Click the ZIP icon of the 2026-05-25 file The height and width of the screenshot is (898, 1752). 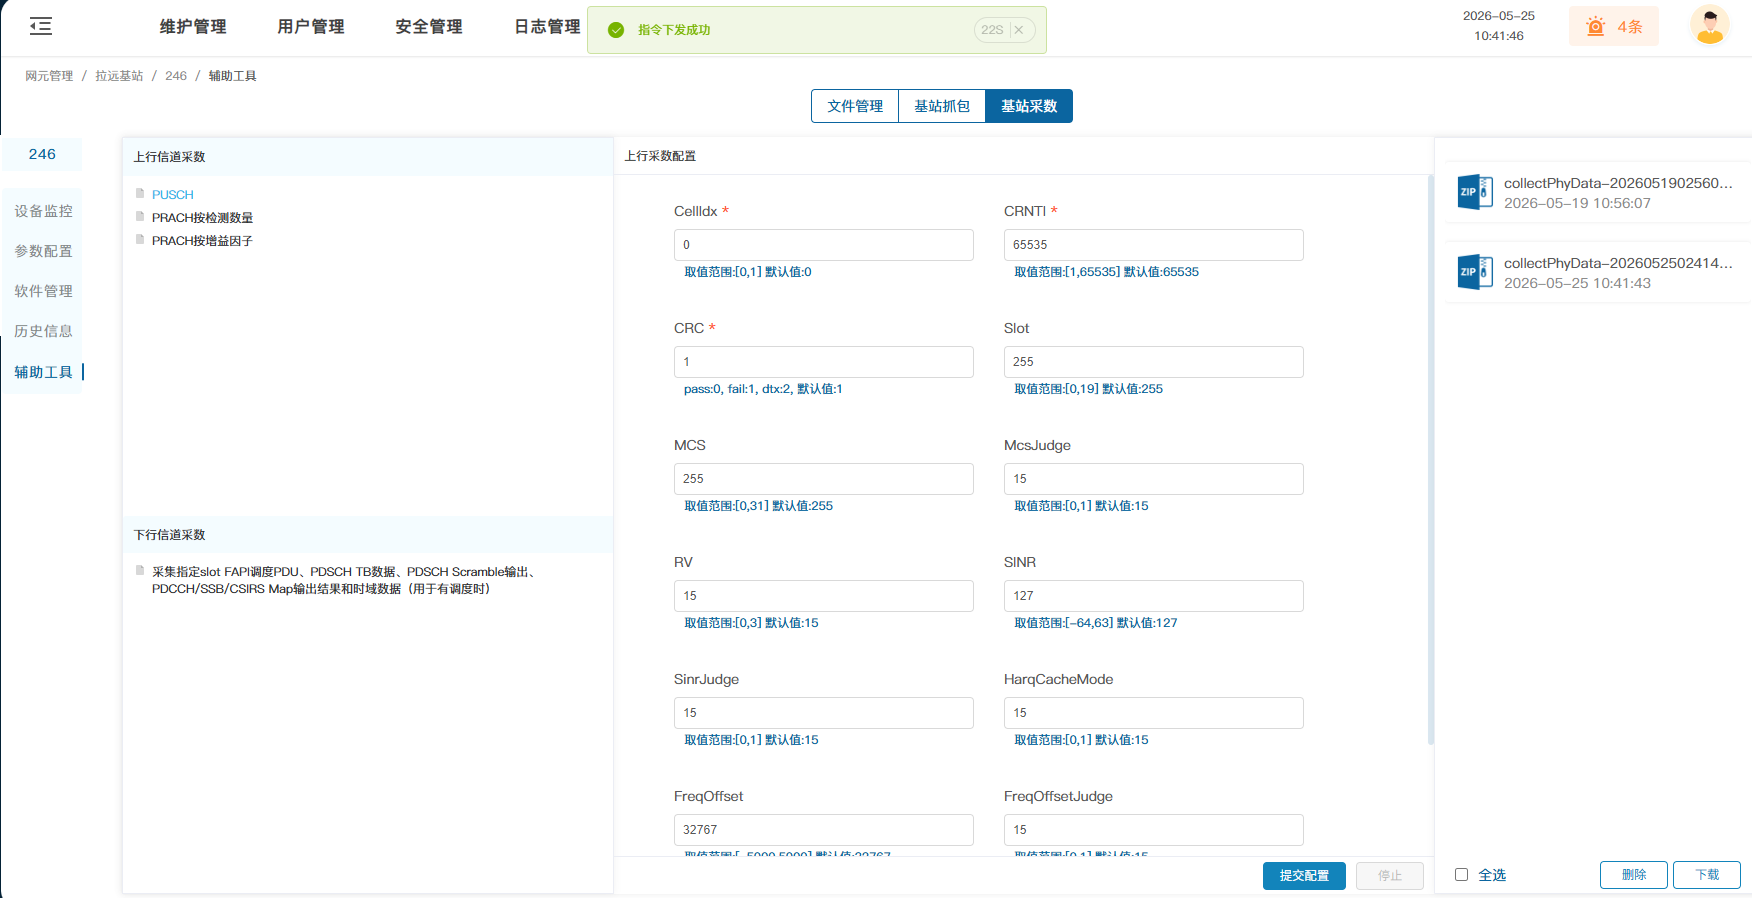pos(1475,272)
